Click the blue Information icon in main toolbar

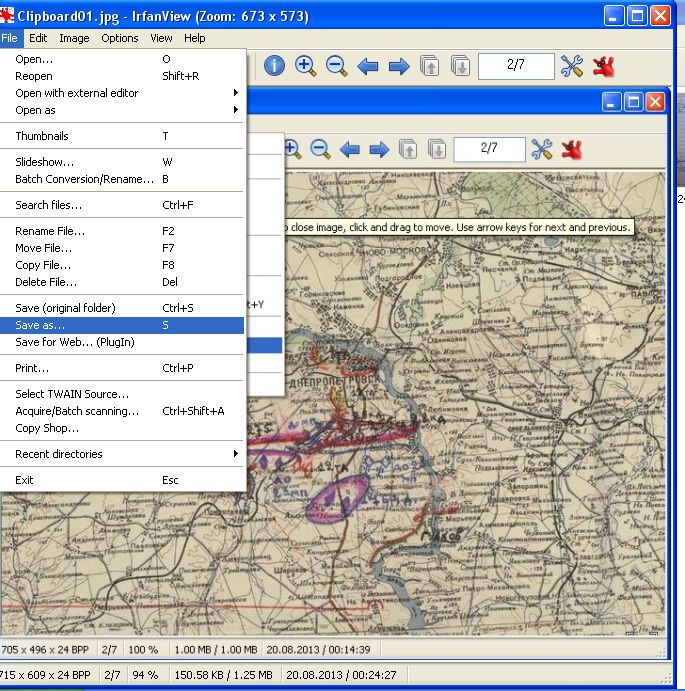[x=274, y=67]
